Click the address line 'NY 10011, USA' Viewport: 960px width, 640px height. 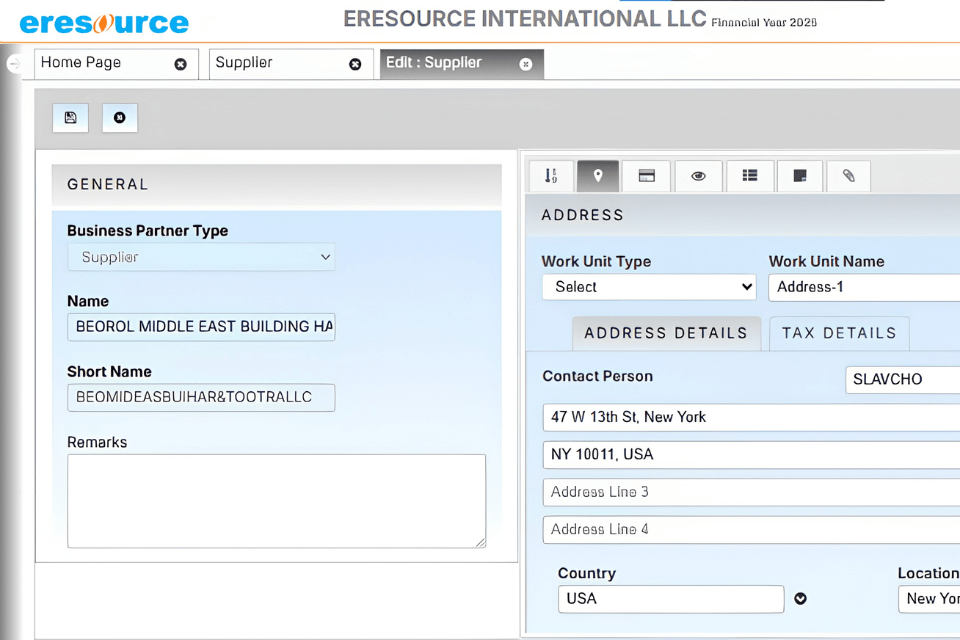(x=751, y=454)
